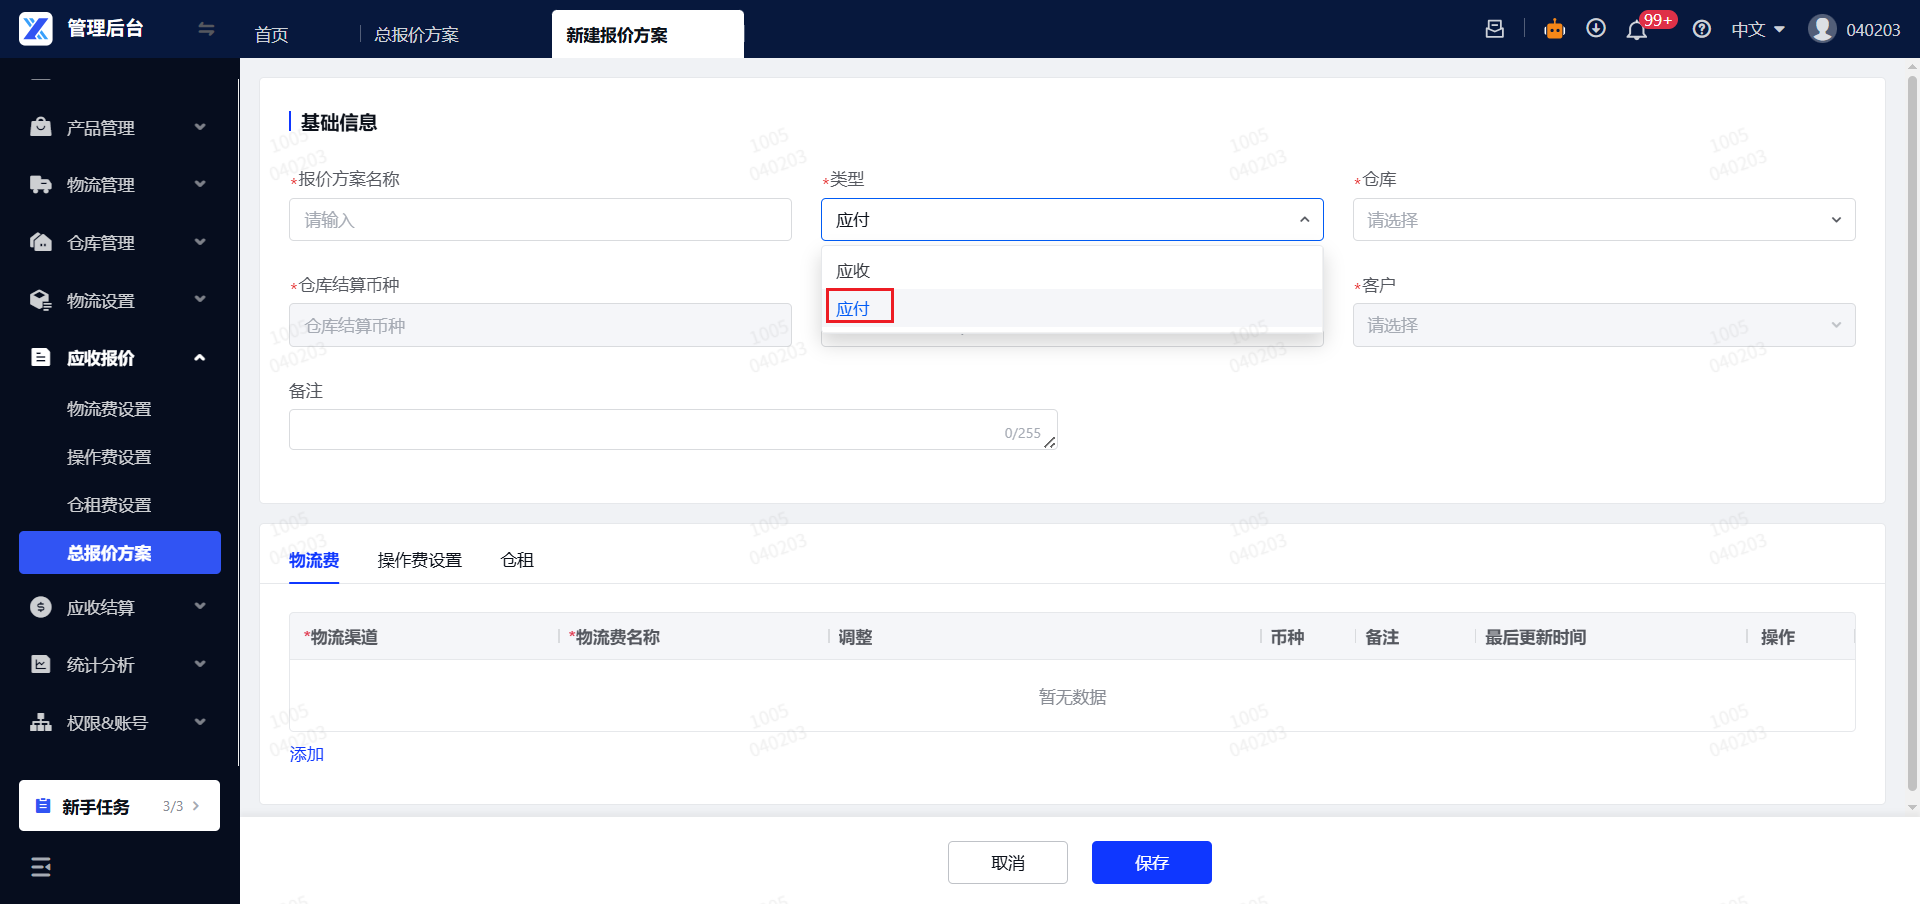Open the help question-mark icon

1702,29
